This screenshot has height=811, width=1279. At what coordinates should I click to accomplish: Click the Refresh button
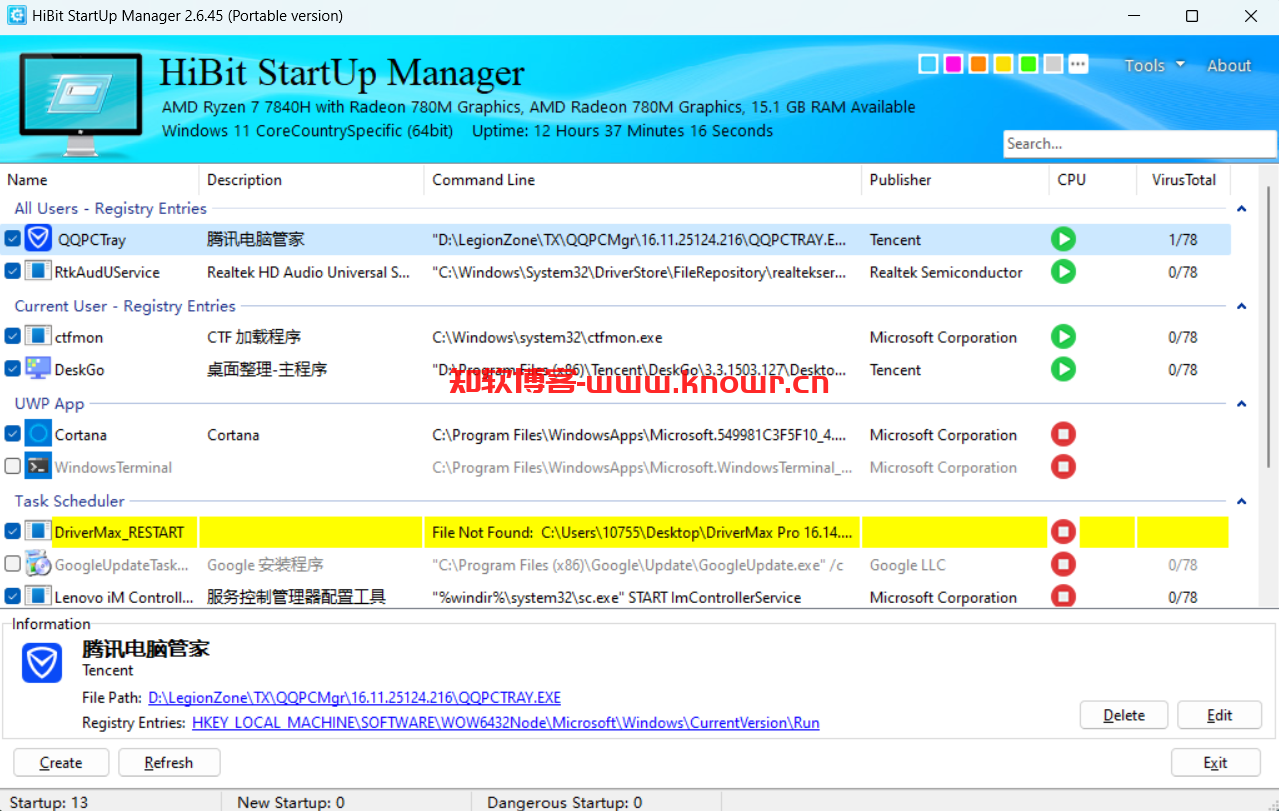[x=169, y=762]
